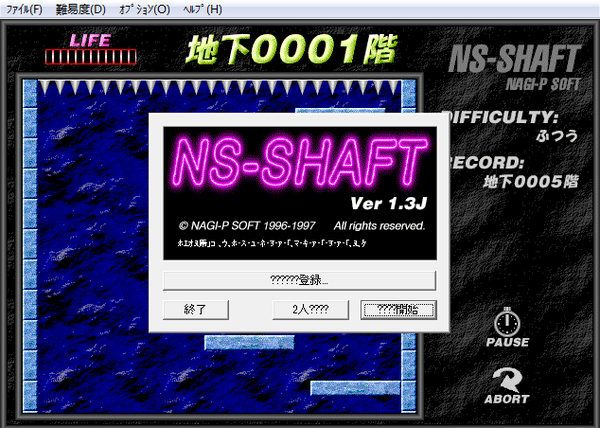Click the Ver 1.3J version text
The width and height of the screenshot is (600, 428).
click(388, 204)
